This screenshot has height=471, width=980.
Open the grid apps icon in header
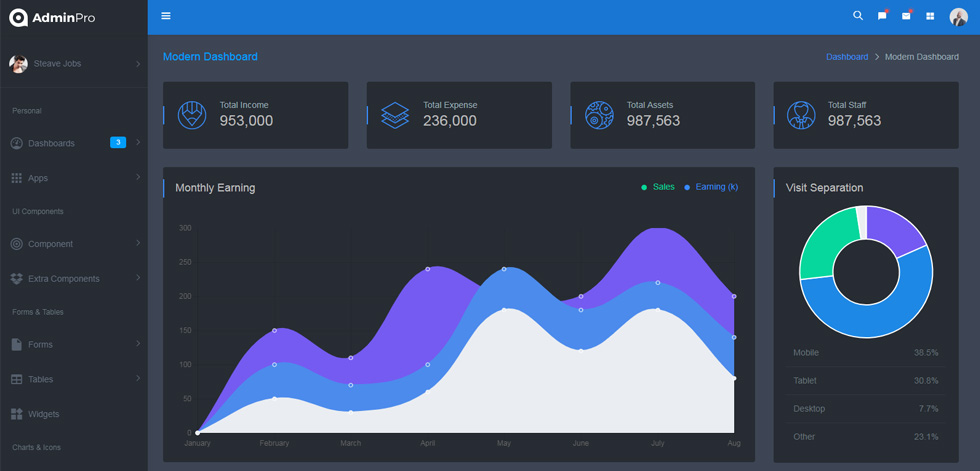[930, 16]
